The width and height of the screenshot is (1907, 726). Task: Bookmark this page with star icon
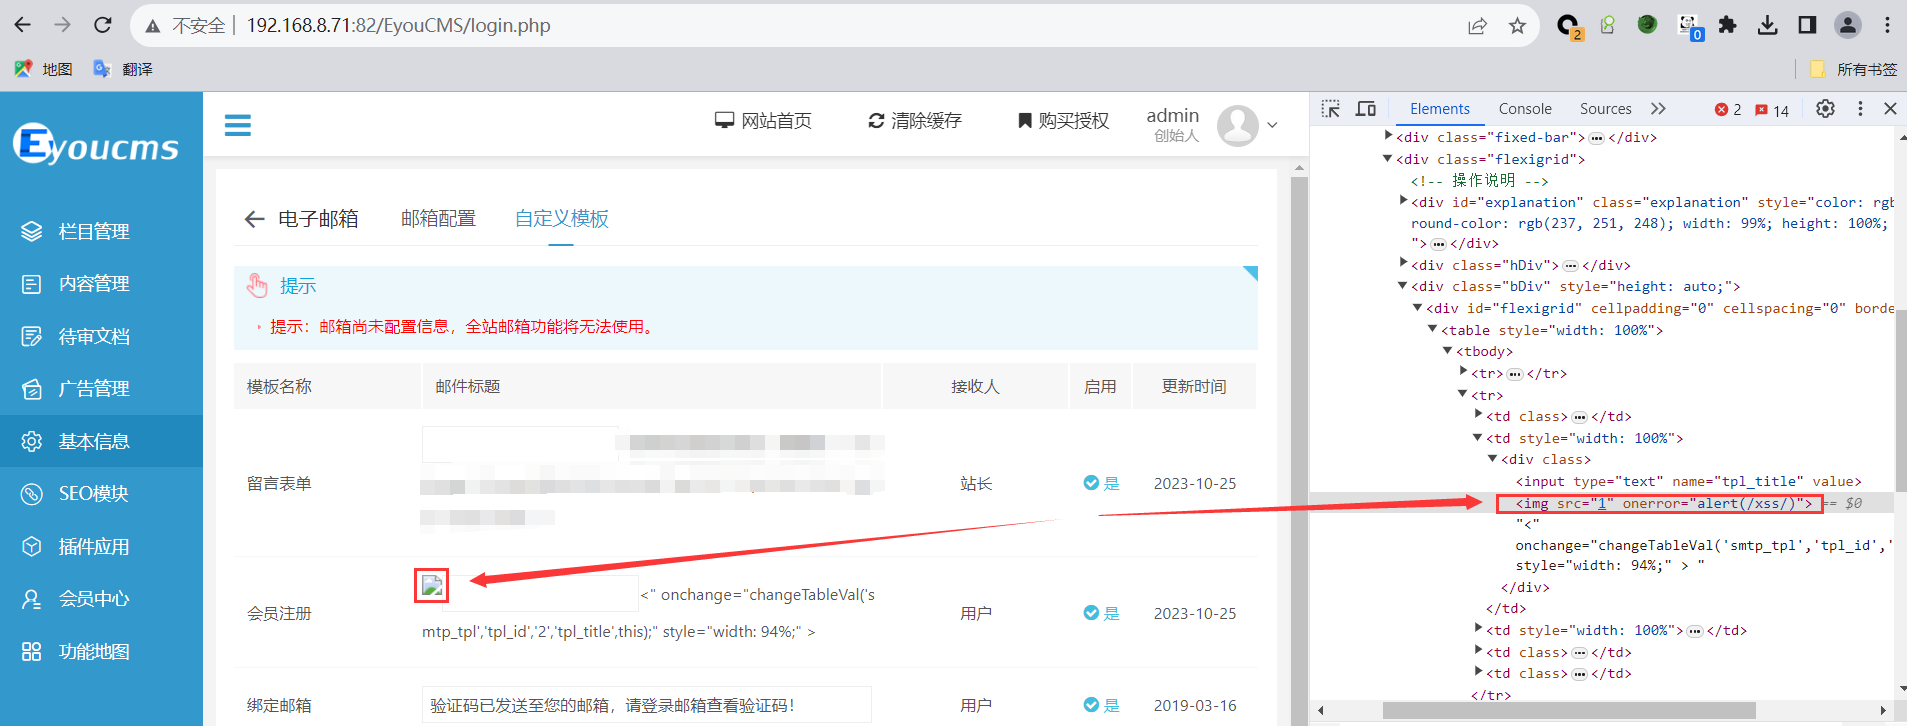click(x=1517, y=26)
